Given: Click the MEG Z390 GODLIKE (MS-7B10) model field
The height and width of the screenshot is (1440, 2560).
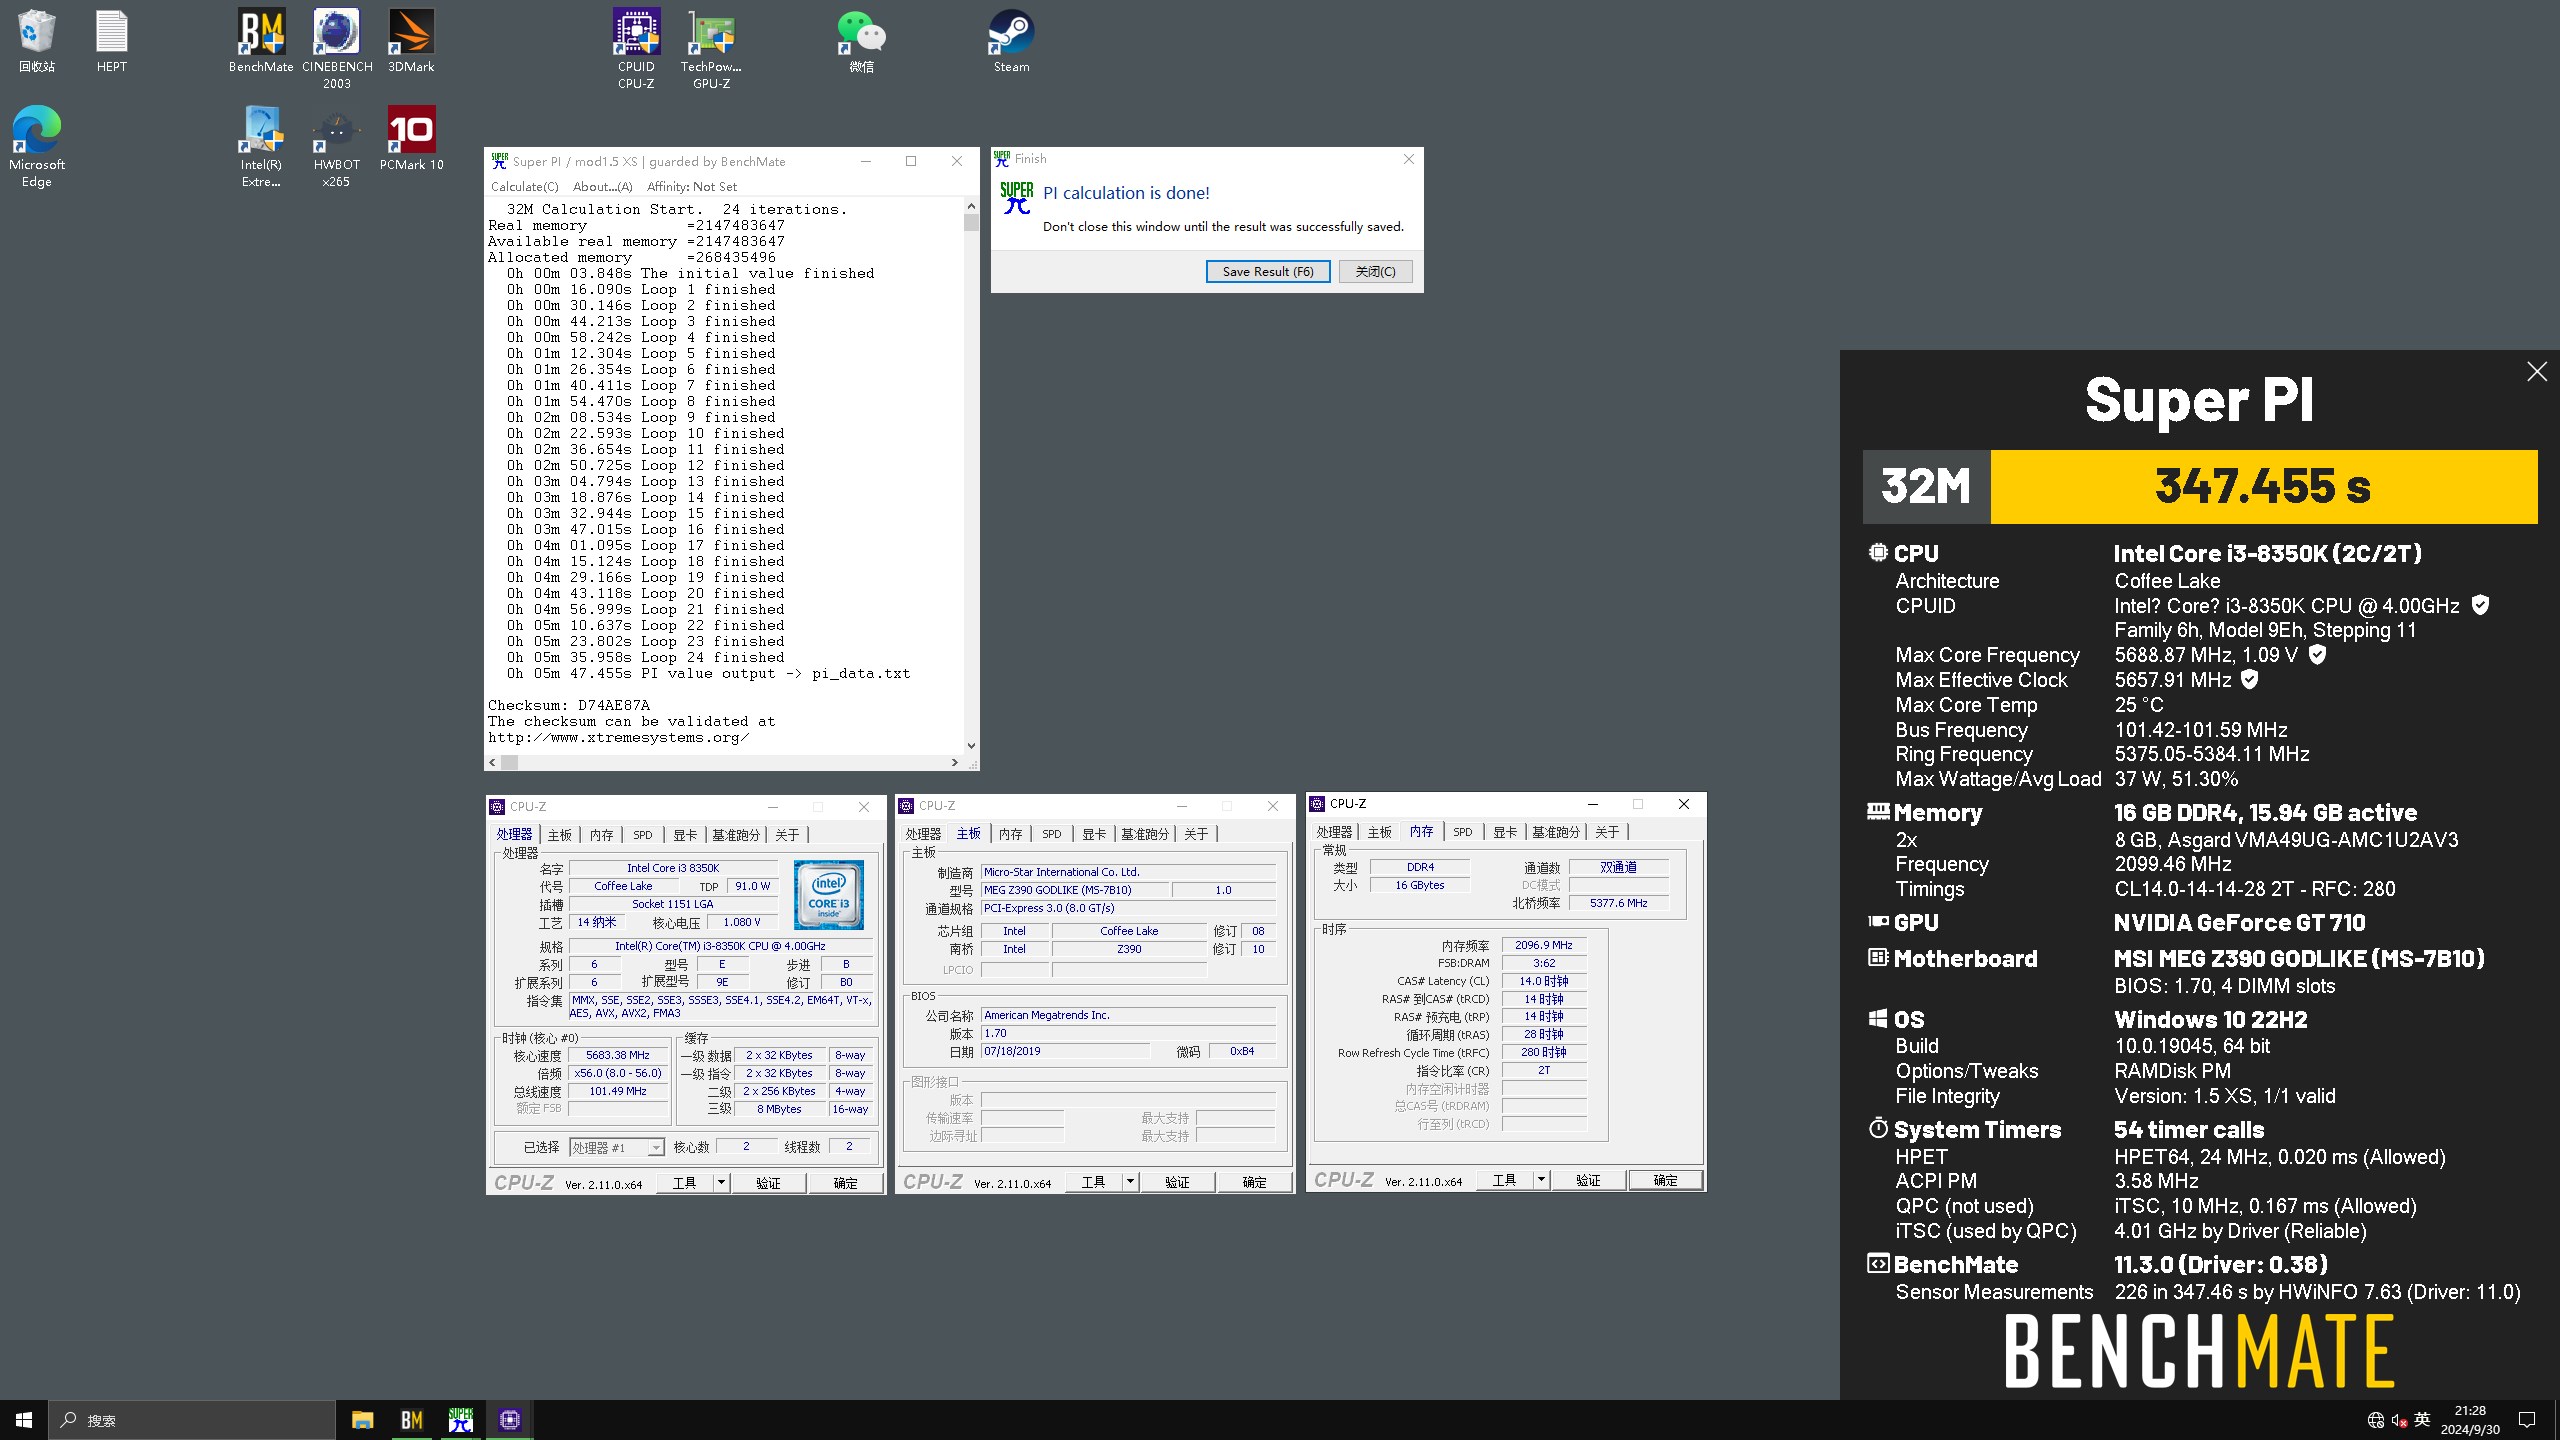Looking at the screenshot, I should point(1074,890).
